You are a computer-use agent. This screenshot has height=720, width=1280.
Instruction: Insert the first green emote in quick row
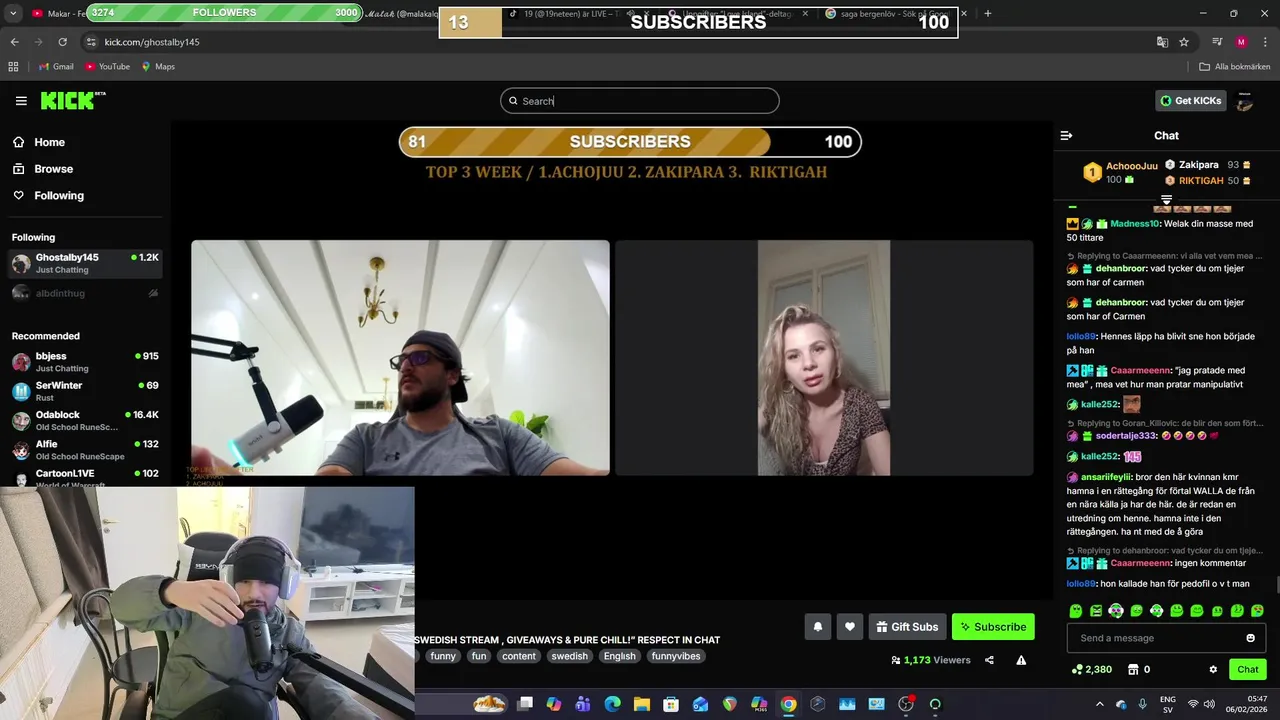coord(1076,611)
